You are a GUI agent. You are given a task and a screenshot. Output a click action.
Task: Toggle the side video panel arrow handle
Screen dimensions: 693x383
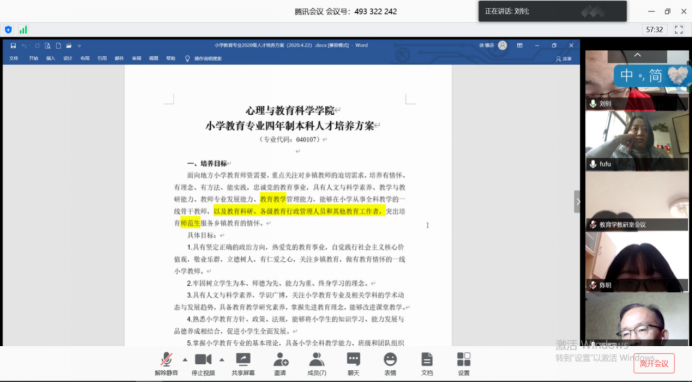(577, 202)
